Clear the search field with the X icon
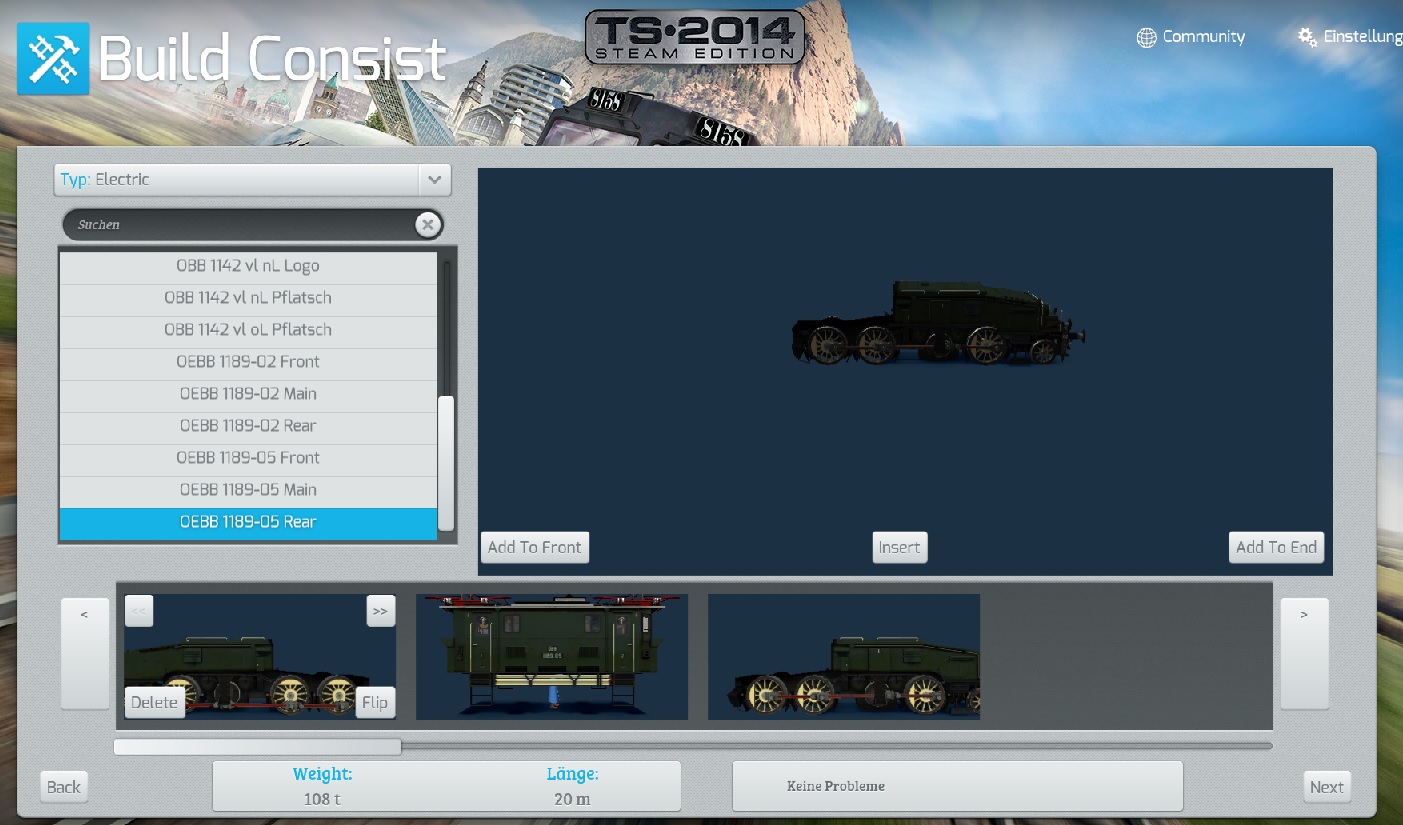This screenshot has width=1403, height=825. (428, 225)
